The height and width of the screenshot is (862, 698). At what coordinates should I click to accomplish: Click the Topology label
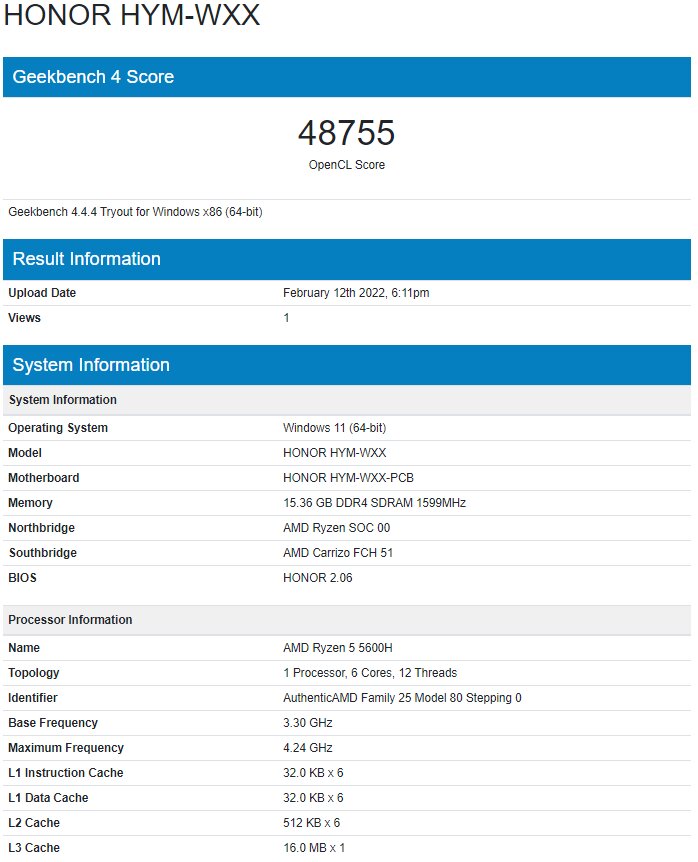click(34, 673)
